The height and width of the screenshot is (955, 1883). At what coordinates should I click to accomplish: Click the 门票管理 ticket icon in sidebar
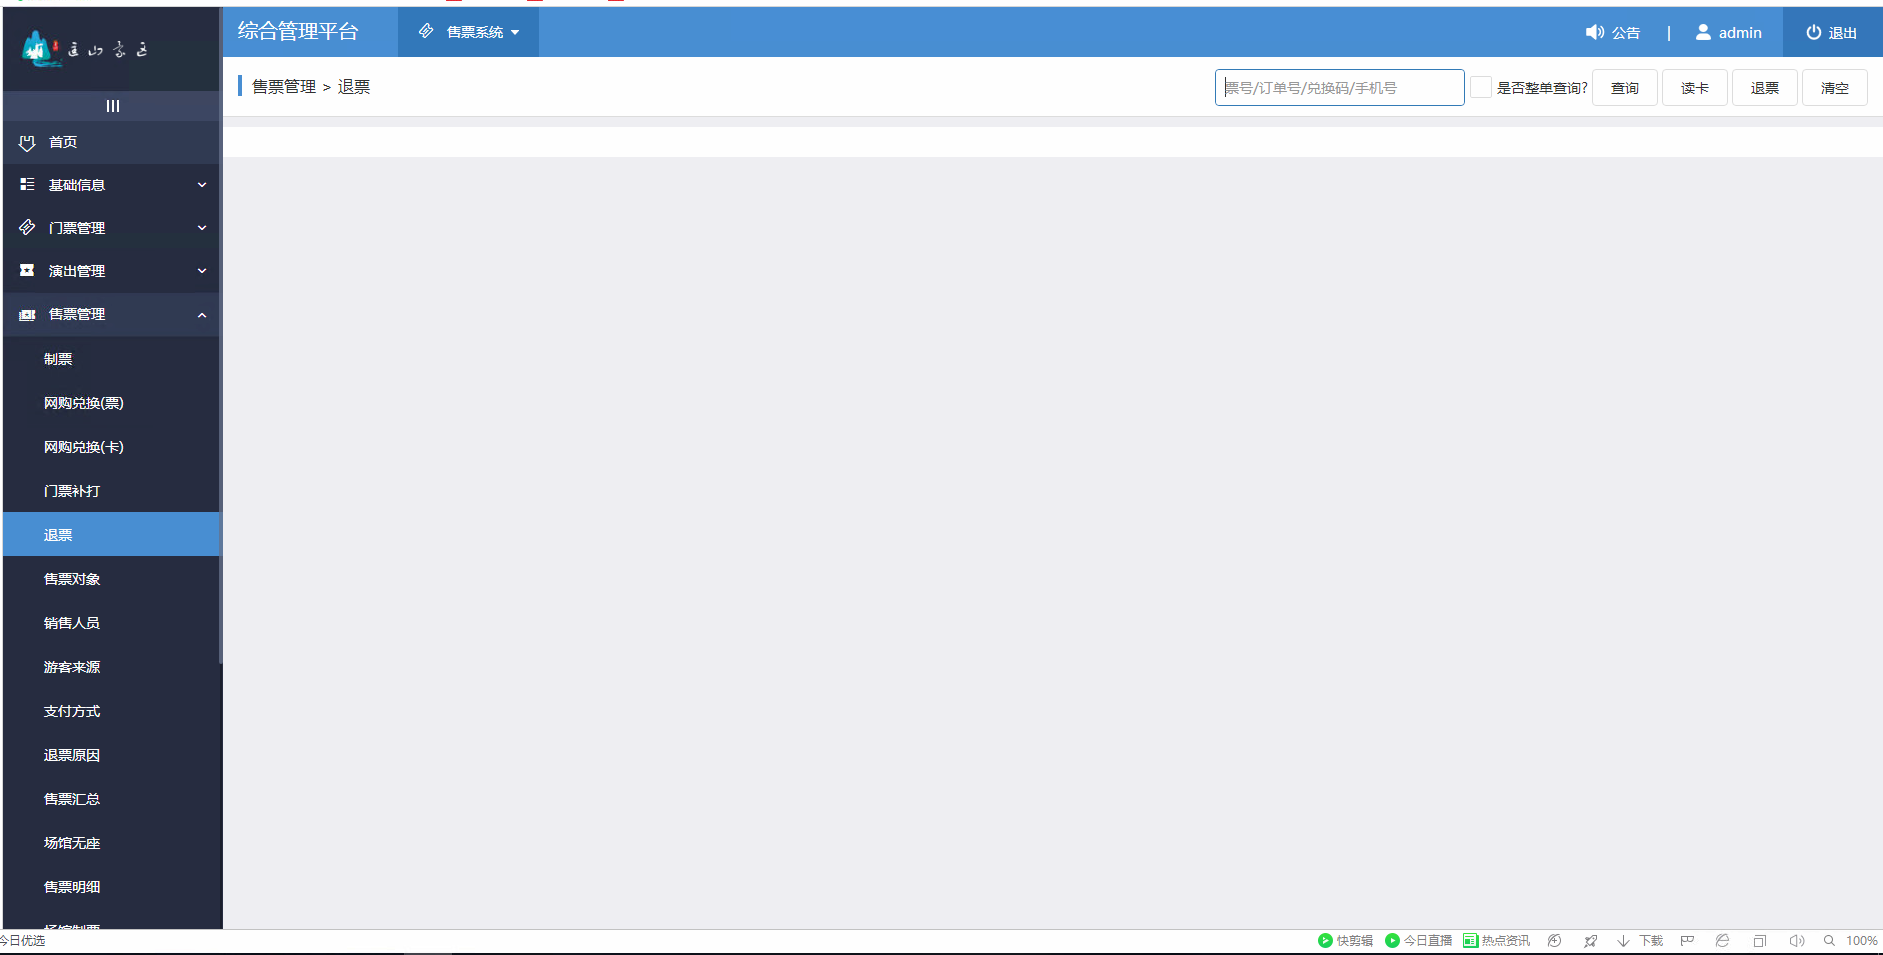[x=27, y=228]
